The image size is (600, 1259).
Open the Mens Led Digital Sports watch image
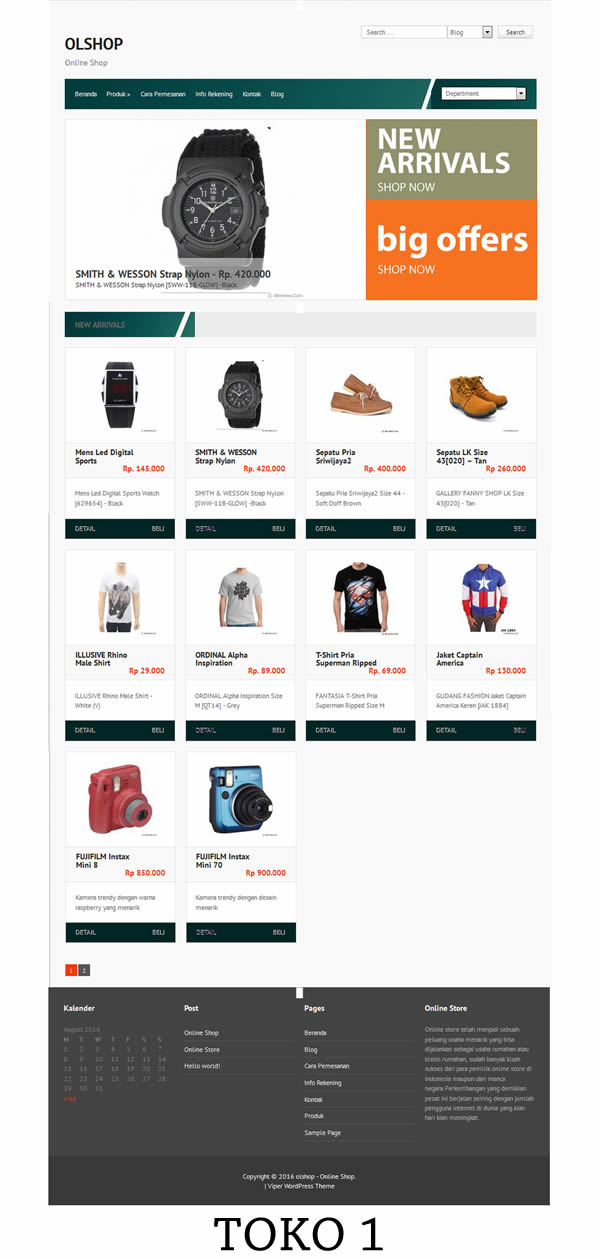pos(120,395)
